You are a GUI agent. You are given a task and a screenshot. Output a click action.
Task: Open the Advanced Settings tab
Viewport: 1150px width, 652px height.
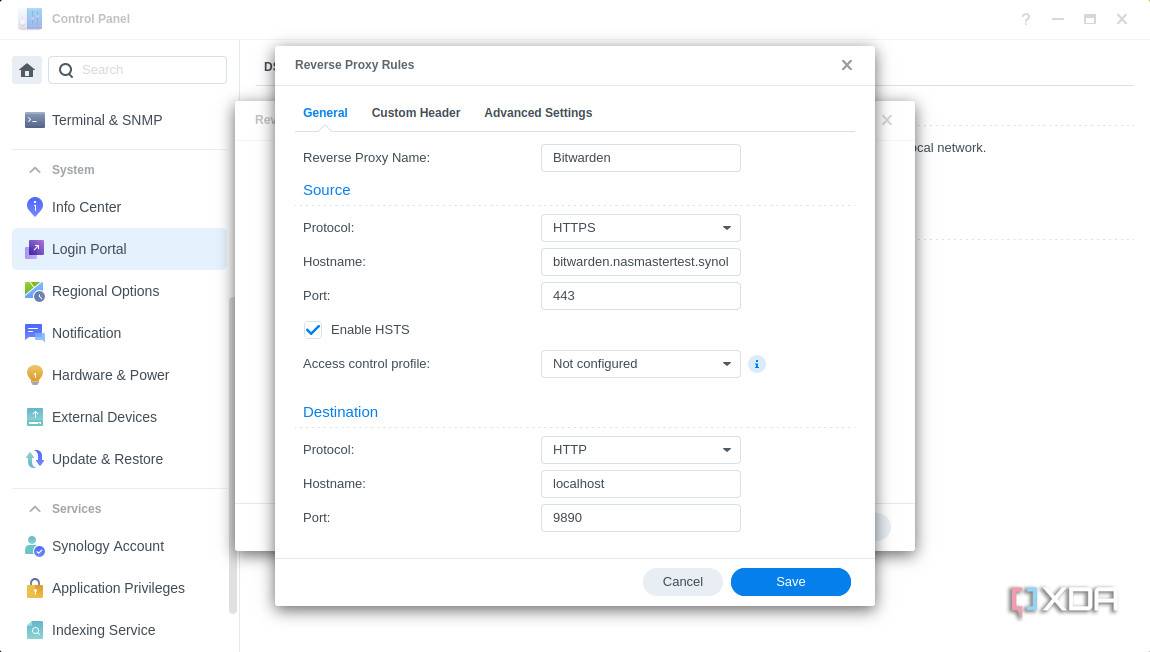(x=538, y=113)
